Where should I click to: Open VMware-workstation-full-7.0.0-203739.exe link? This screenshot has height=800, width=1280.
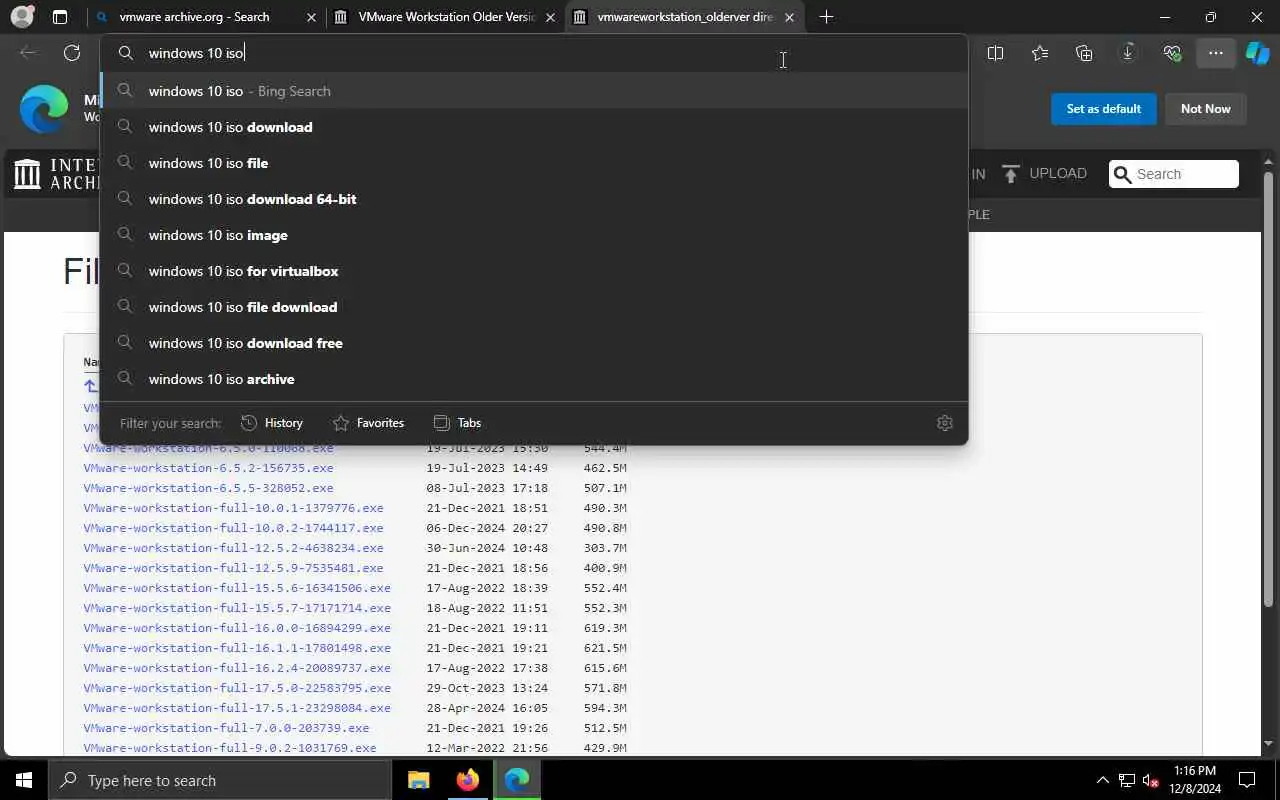[x=226, y=728]
